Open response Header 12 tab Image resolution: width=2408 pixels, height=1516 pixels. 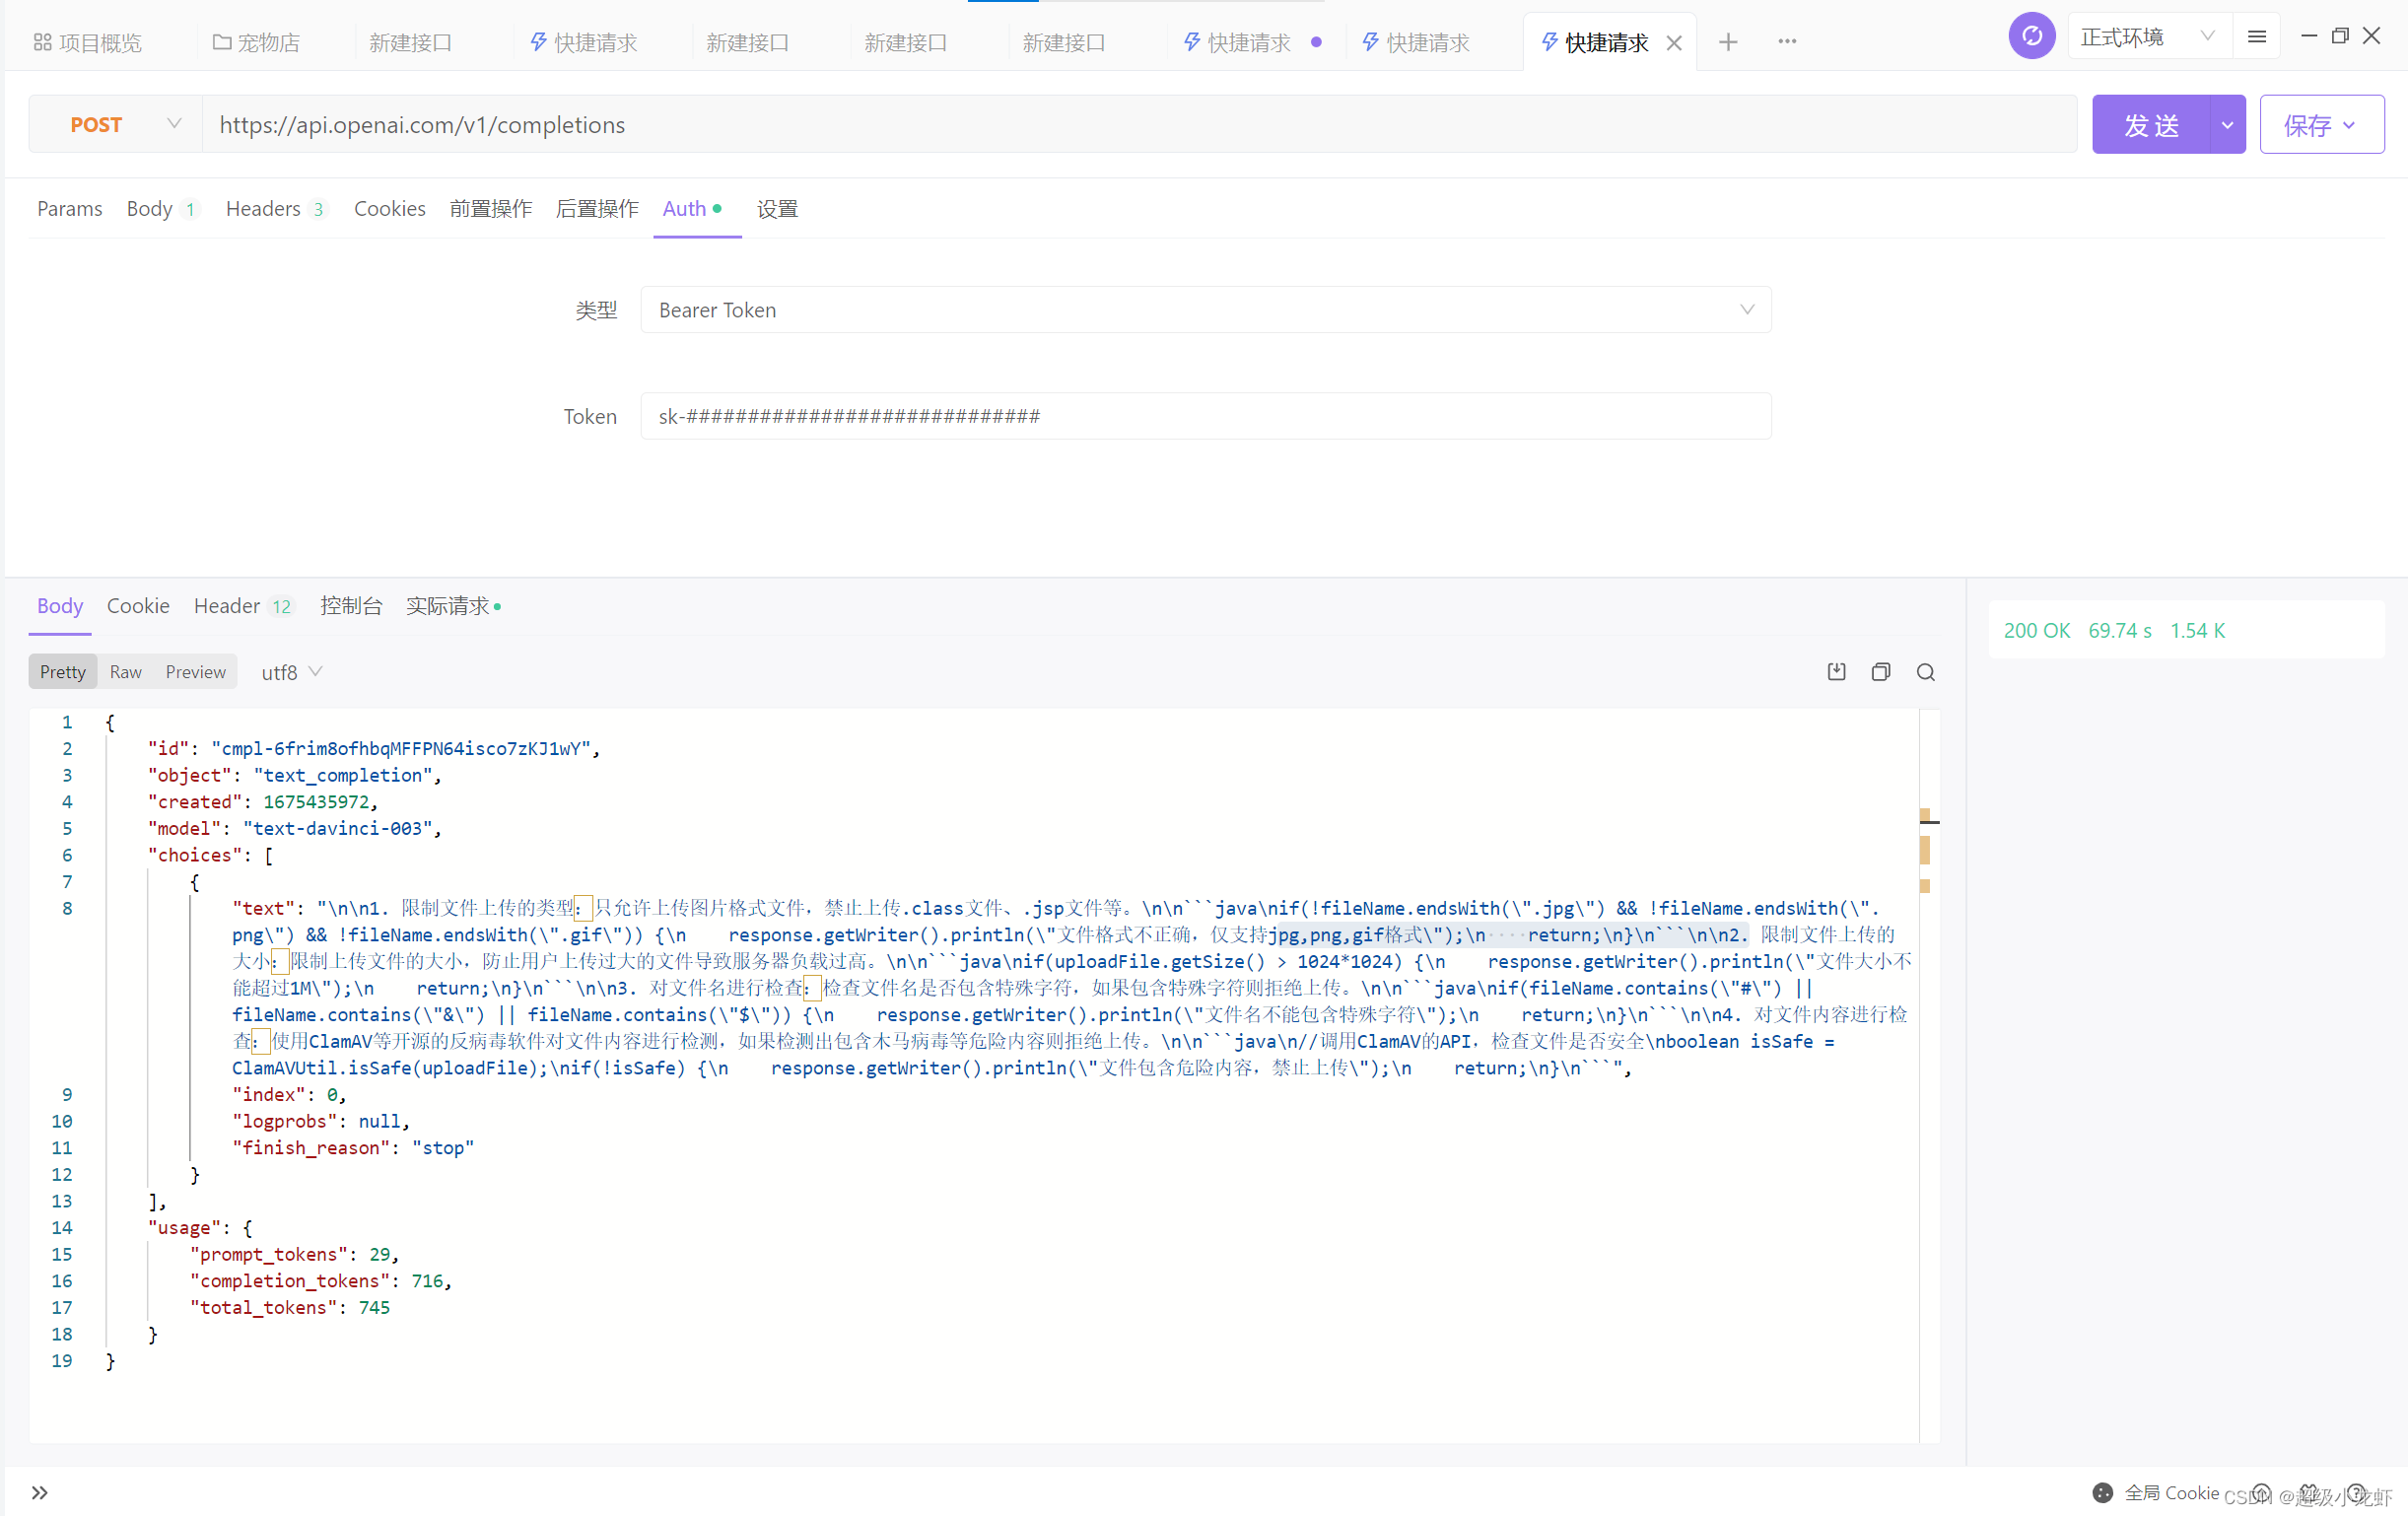click(243, 606)
